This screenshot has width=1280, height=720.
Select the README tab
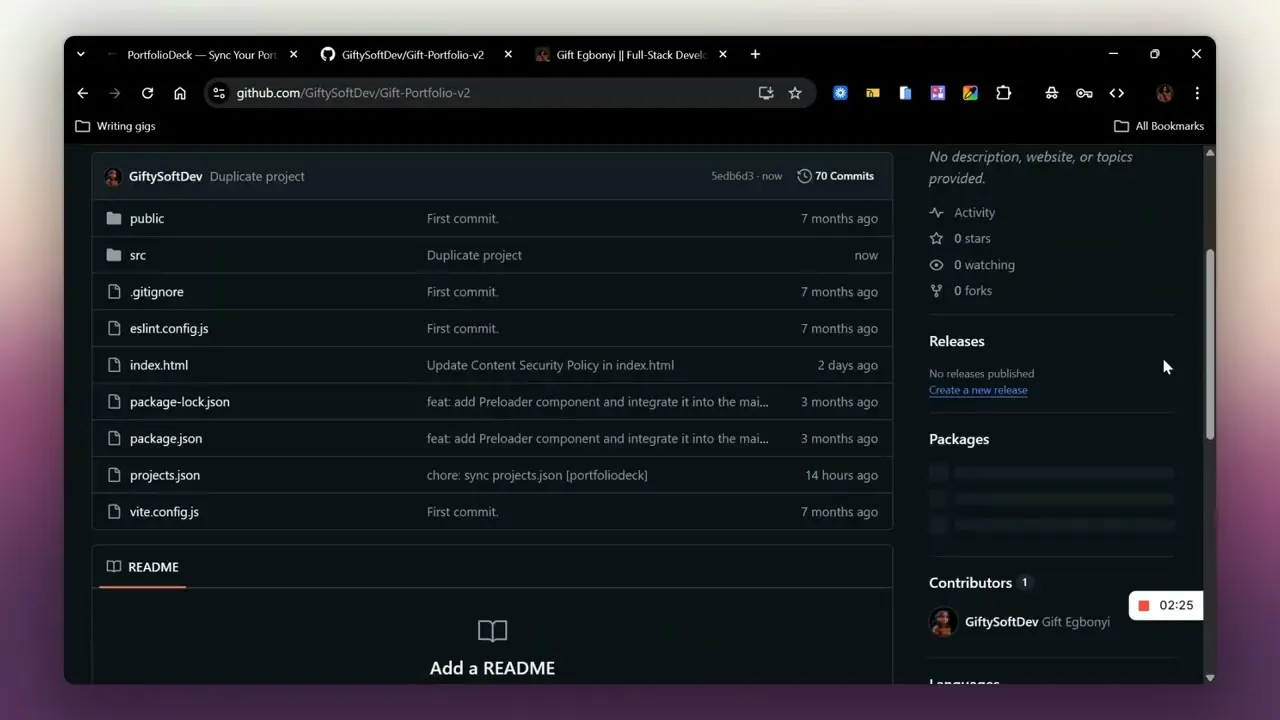tap(142, 567)
